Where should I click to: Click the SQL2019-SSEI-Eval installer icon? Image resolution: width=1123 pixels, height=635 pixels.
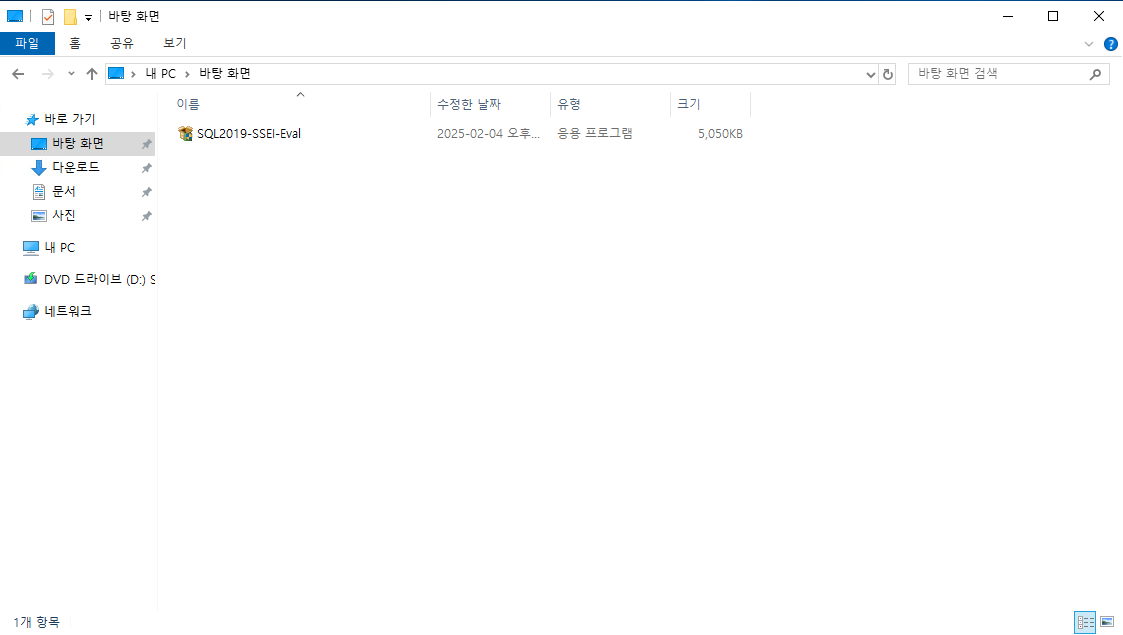click(185, 133)
